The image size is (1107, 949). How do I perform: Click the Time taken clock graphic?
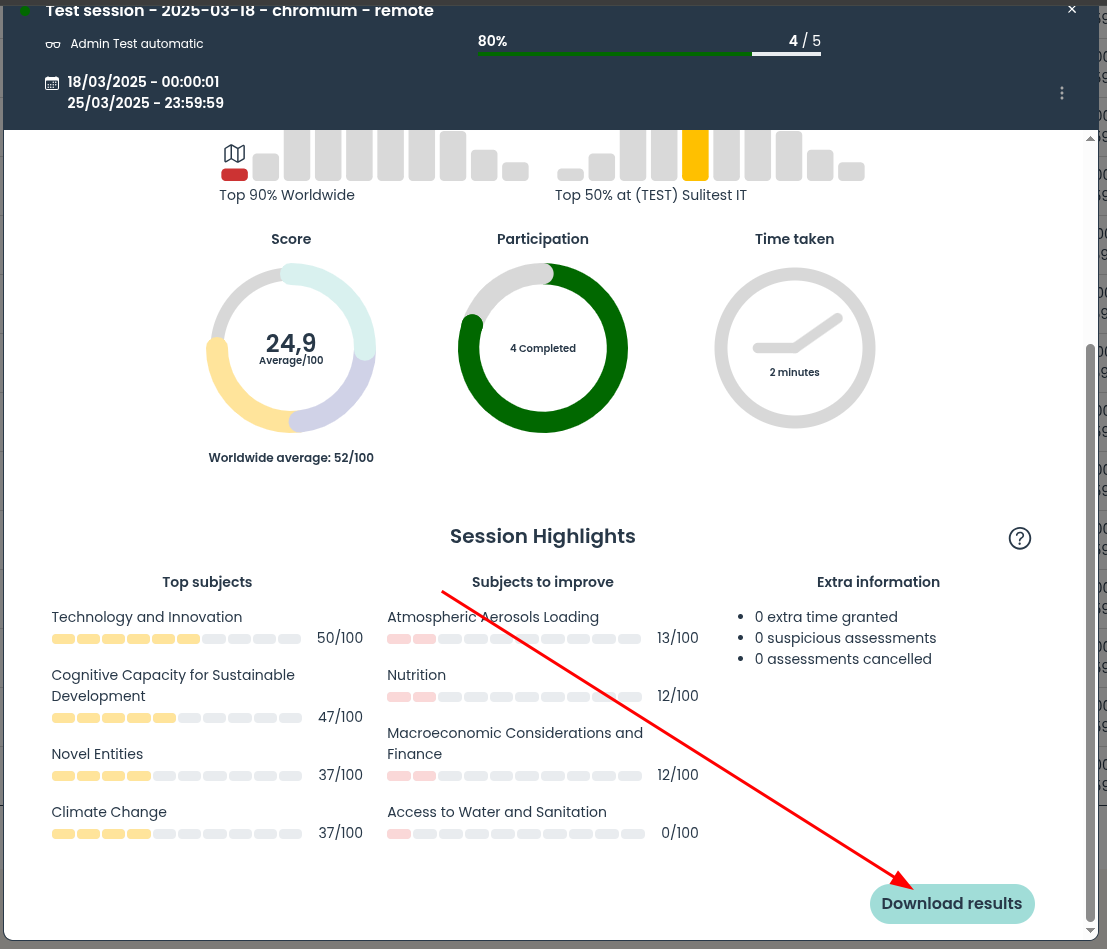[x=794, y=348]
